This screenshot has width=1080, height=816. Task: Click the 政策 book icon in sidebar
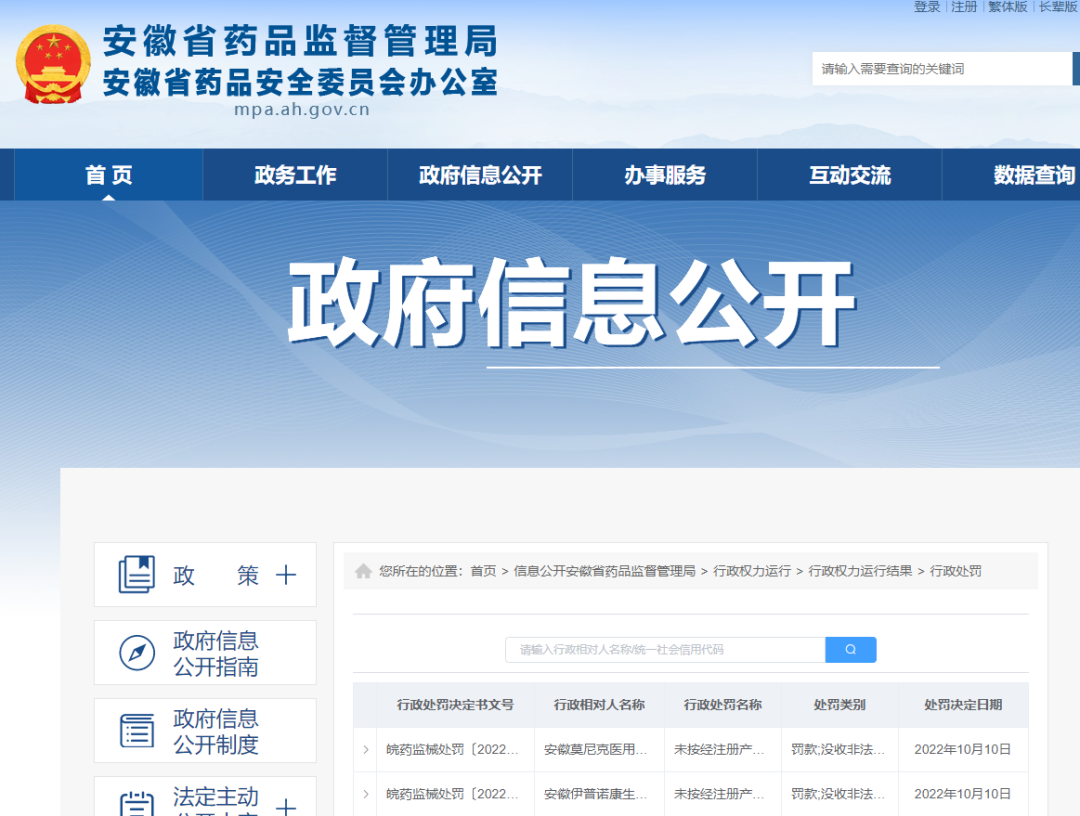coord(137,575)
